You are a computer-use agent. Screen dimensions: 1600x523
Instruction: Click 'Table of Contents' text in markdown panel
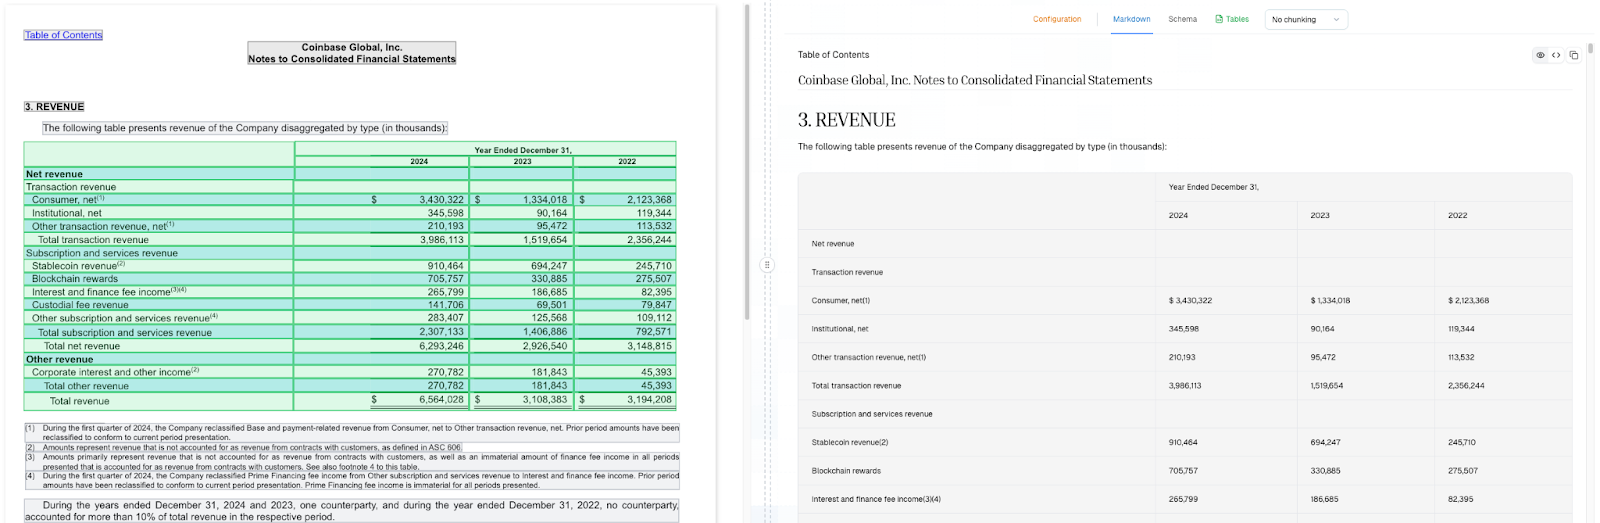833,55
